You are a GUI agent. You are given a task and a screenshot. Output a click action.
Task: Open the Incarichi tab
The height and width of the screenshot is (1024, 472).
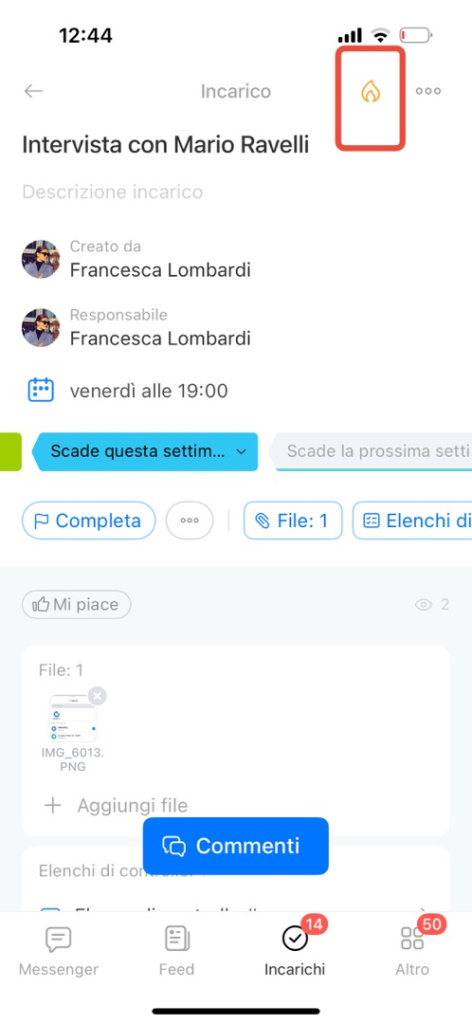click(x=294, y=950)
